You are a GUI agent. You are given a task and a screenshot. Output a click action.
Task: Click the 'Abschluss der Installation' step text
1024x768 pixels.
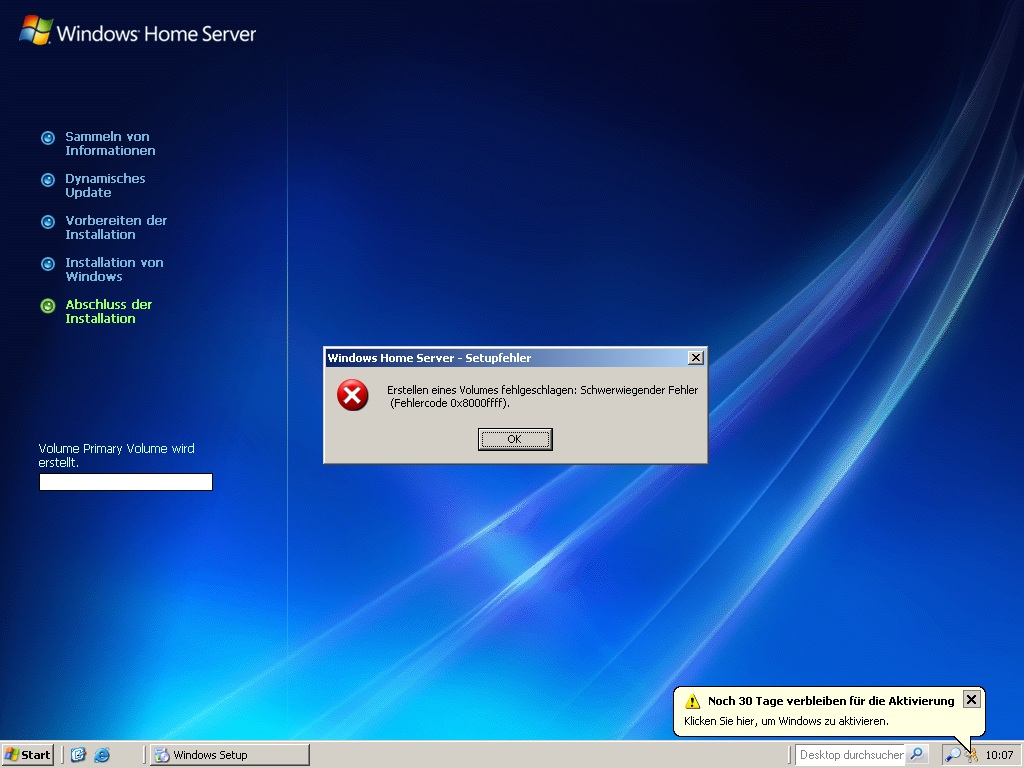[108, 312]
